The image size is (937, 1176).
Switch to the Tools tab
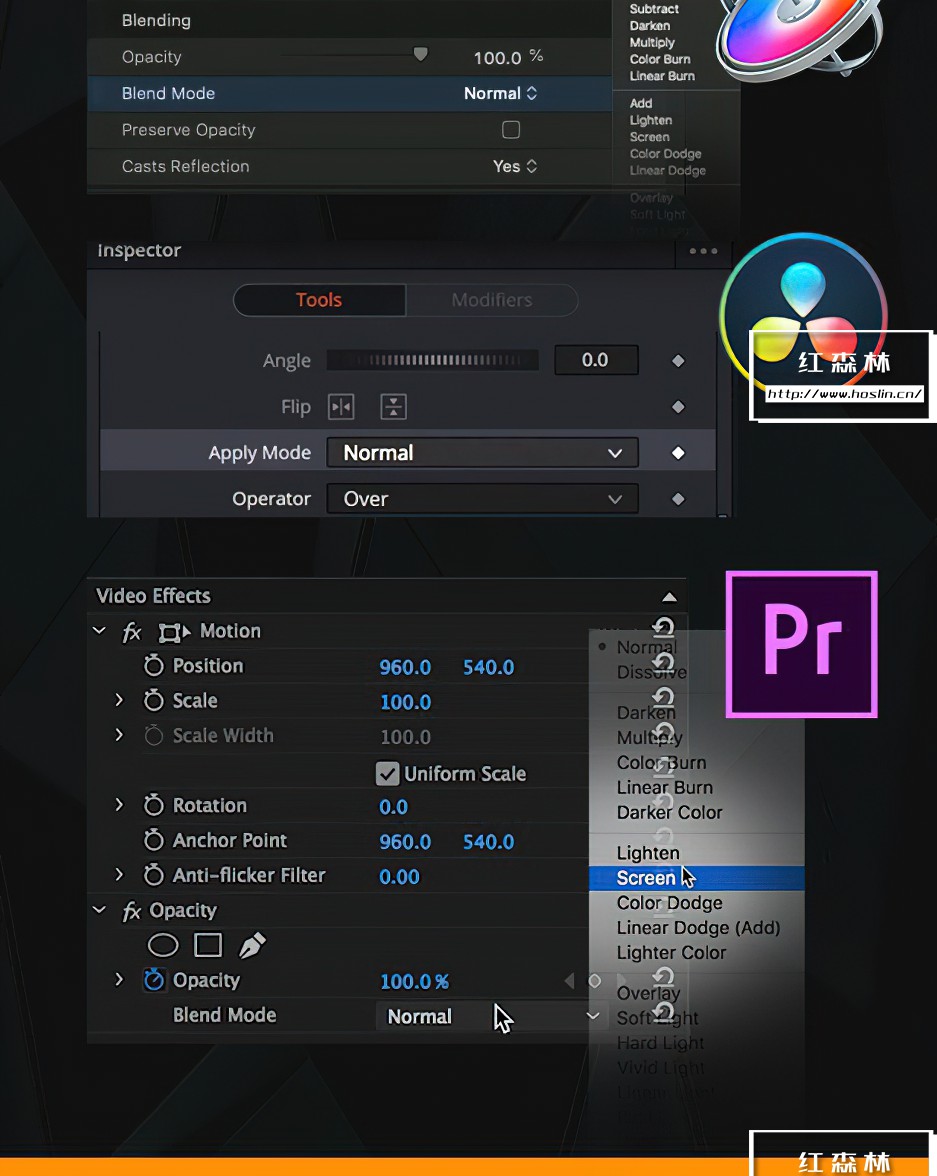tap(320, 300)
